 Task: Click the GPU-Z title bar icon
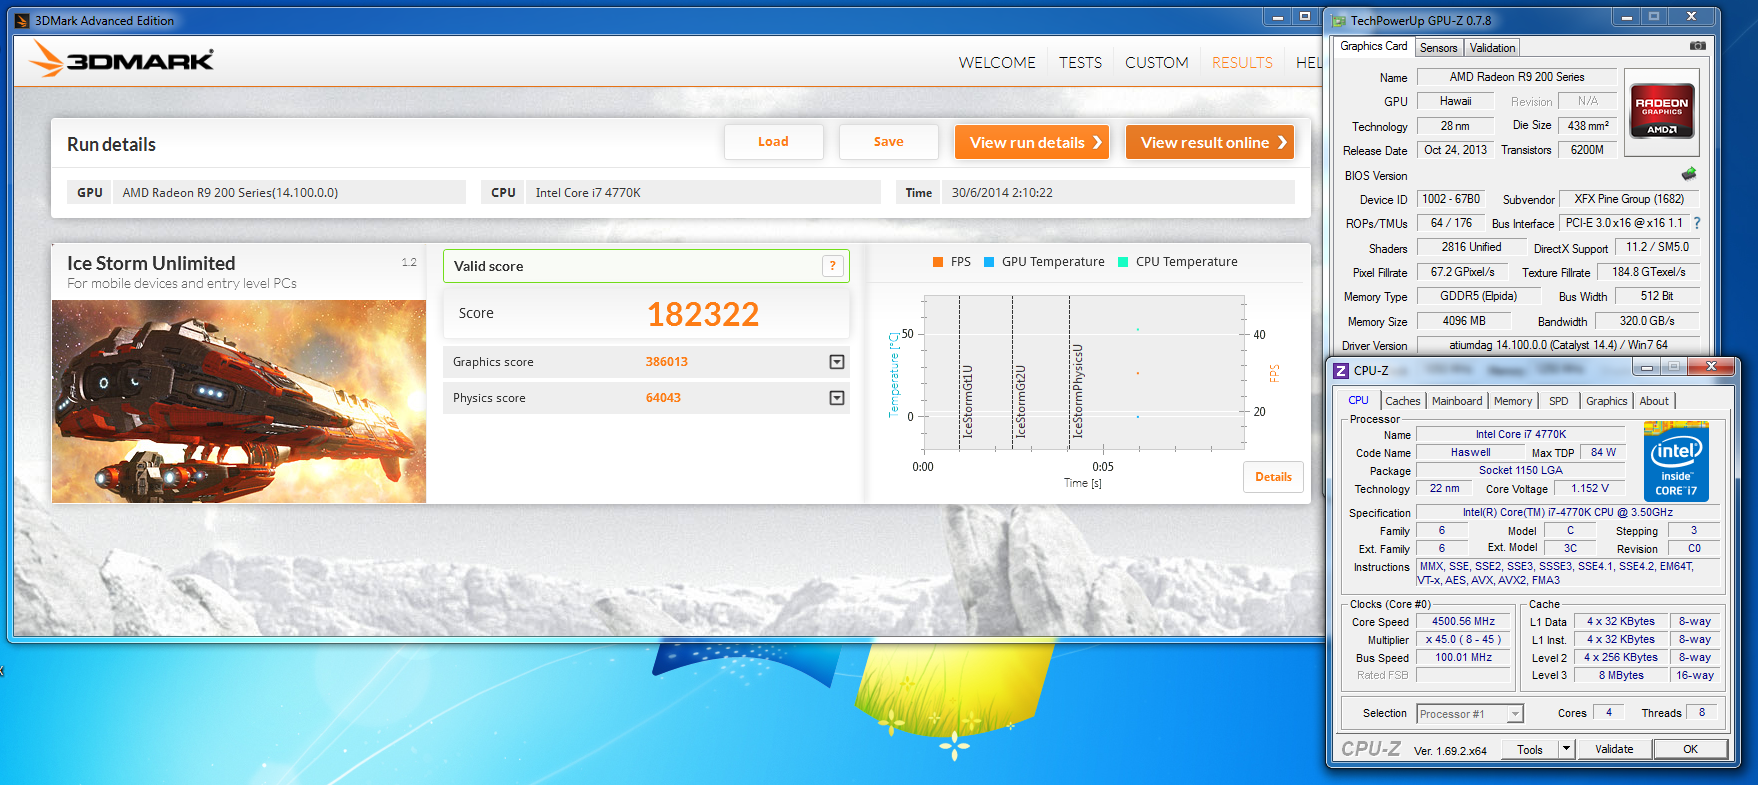1339,20
